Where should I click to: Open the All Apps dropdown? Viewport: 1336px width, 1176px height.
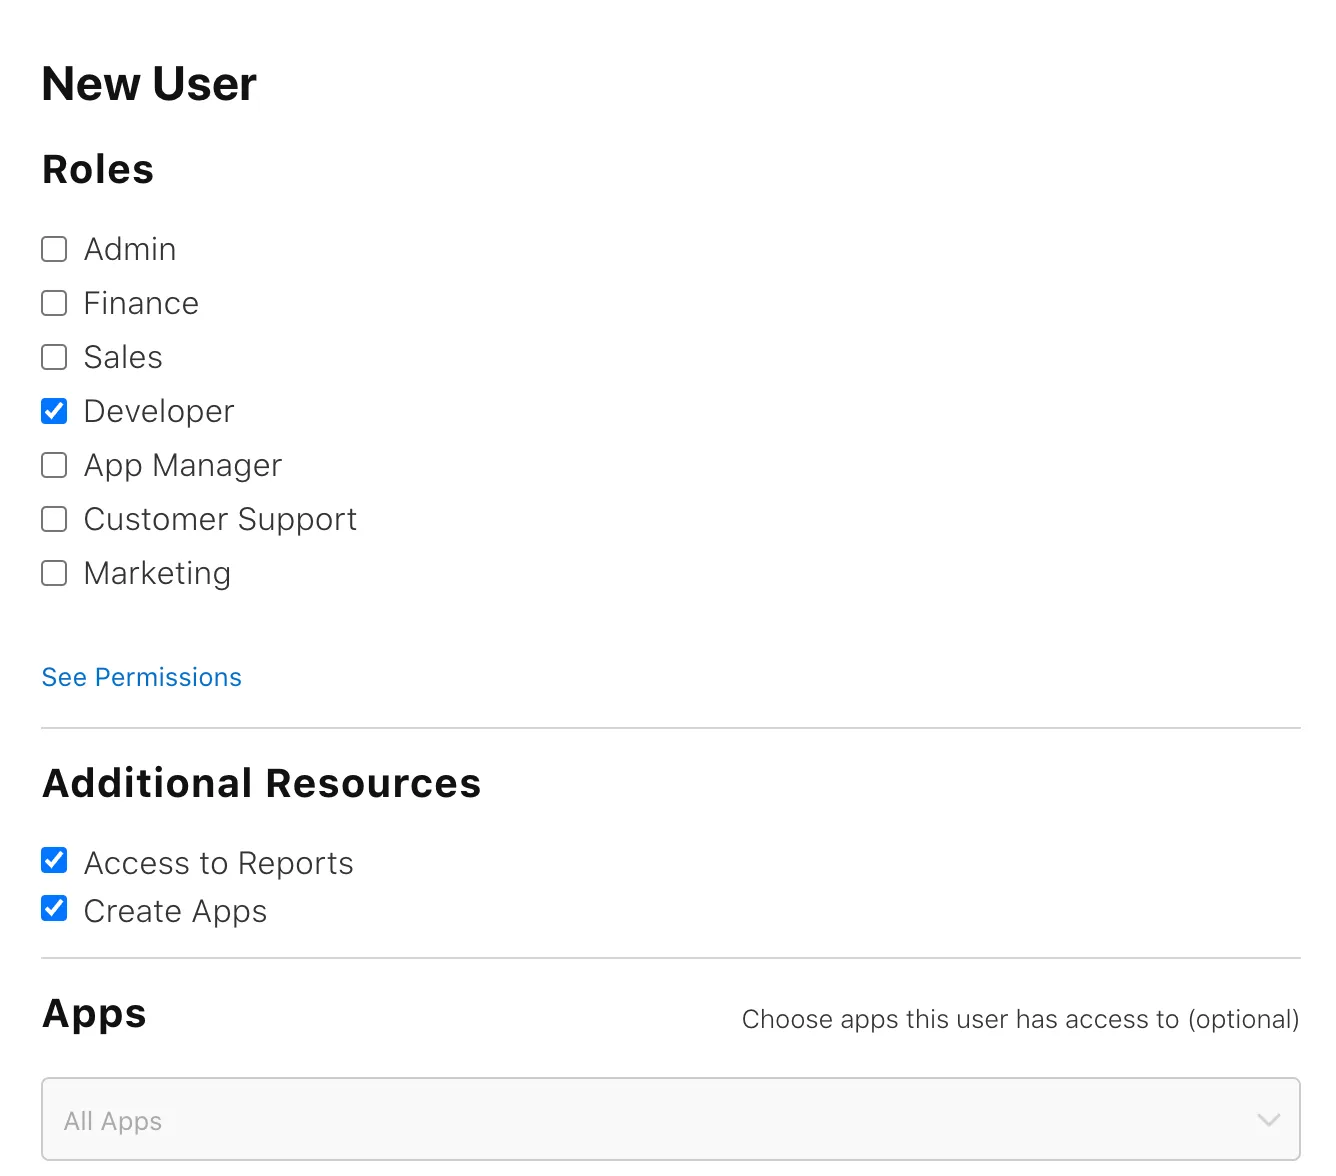point(671,1119)
